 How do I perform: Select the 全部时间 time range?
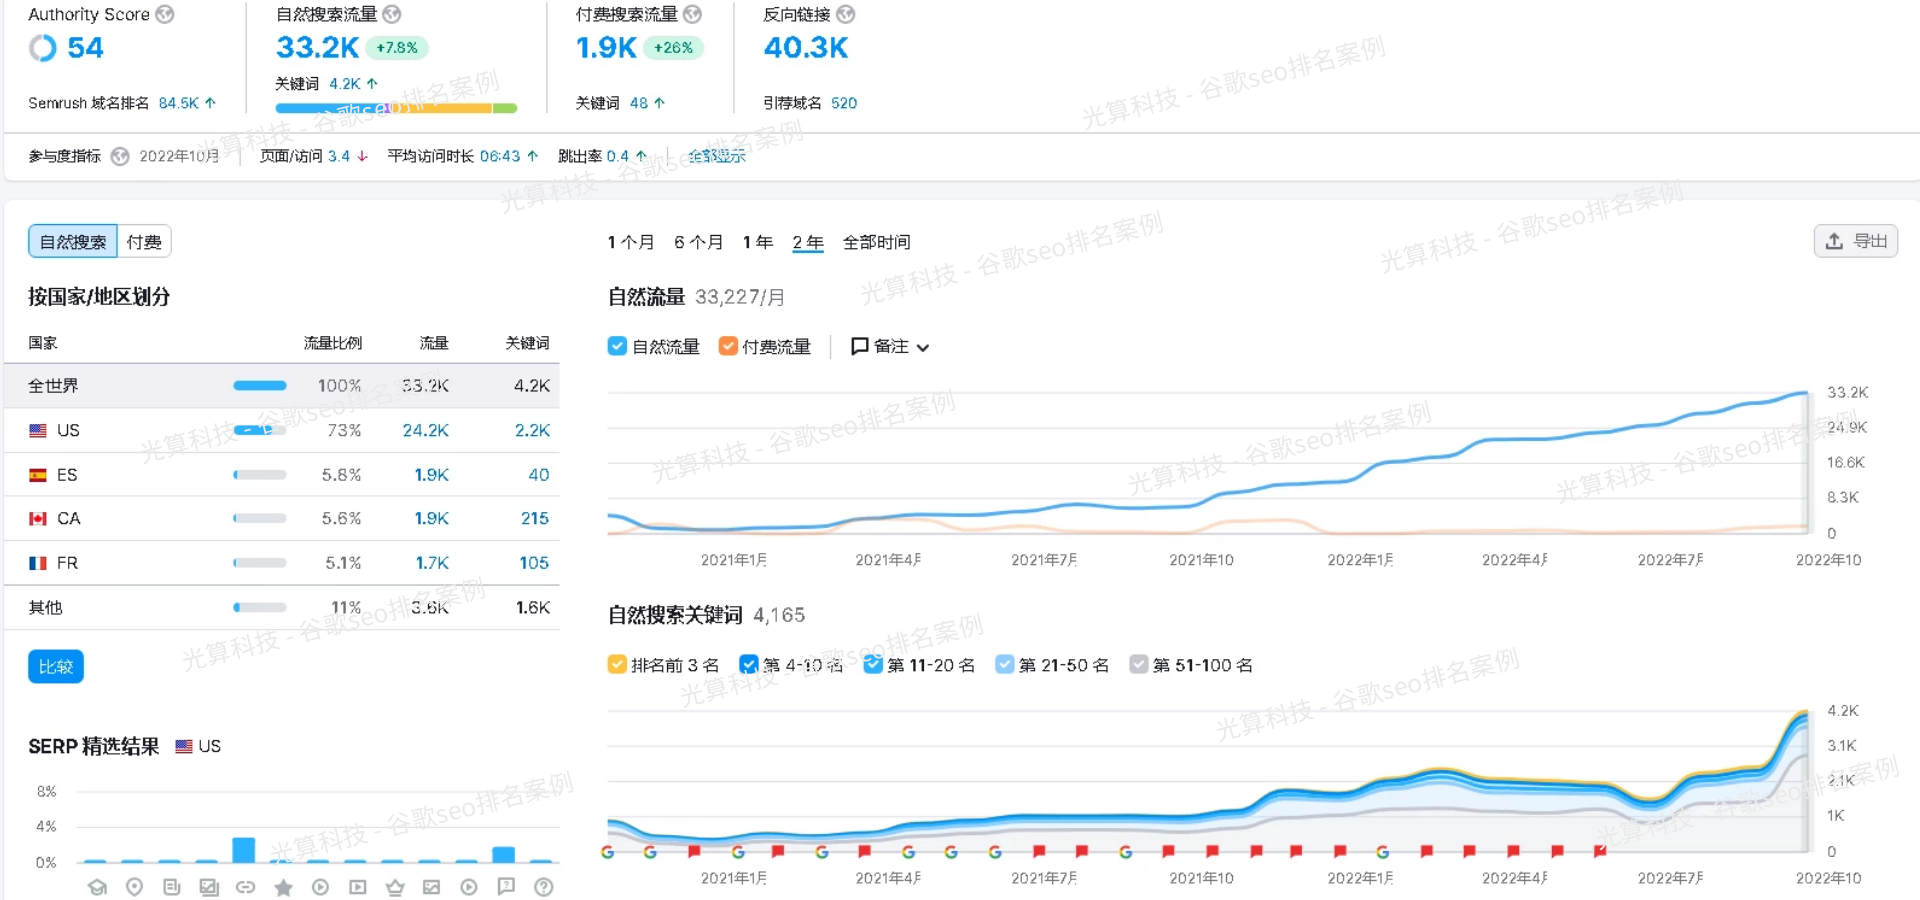pyautogui.click(x=876, y=242)
